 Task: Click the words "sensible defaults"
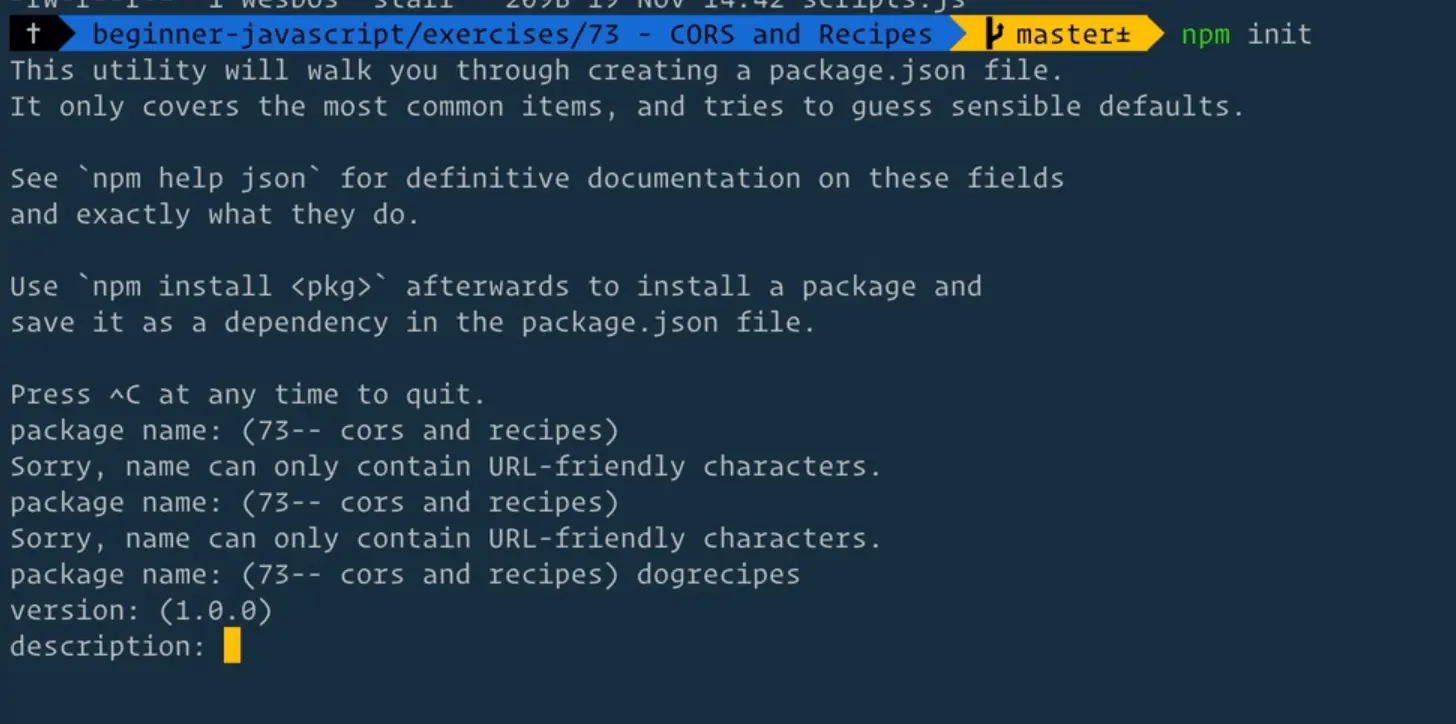[1097, 107]
